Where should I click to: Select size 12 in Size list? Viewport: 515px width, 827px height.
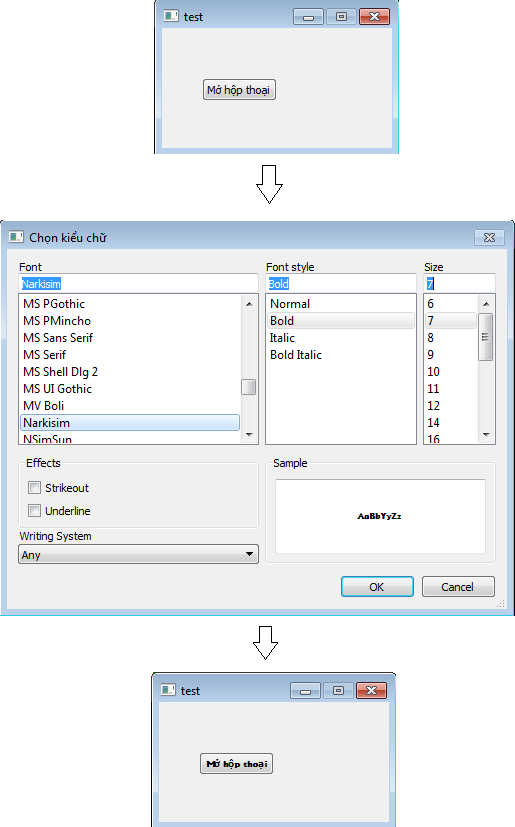[x=434, y=406]
